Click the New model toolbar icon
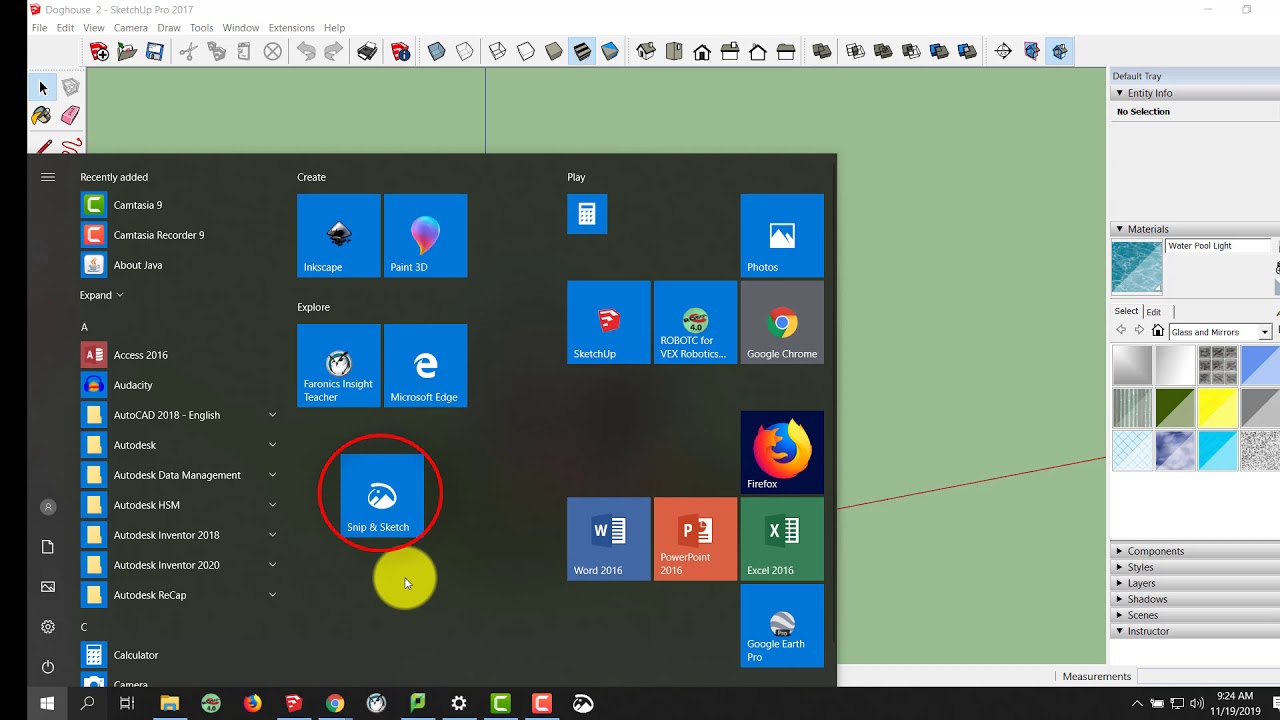Image resolution: width=1280 pixels, height=720 pixels. point(100,52)
